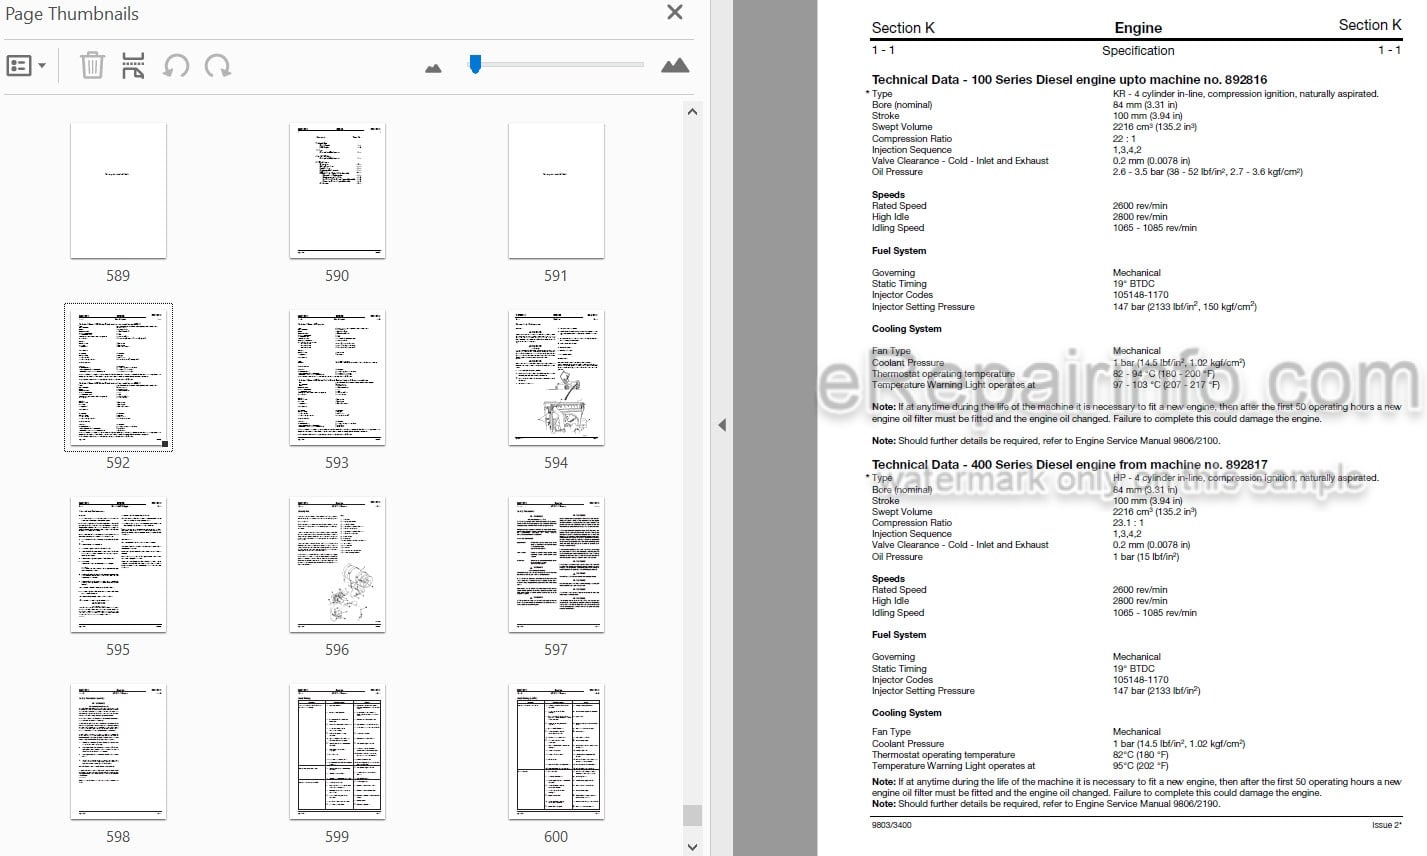Select page 590 thumbnail
The width and height of the screenshot is (1427, 856).
(x=337, y=191)
